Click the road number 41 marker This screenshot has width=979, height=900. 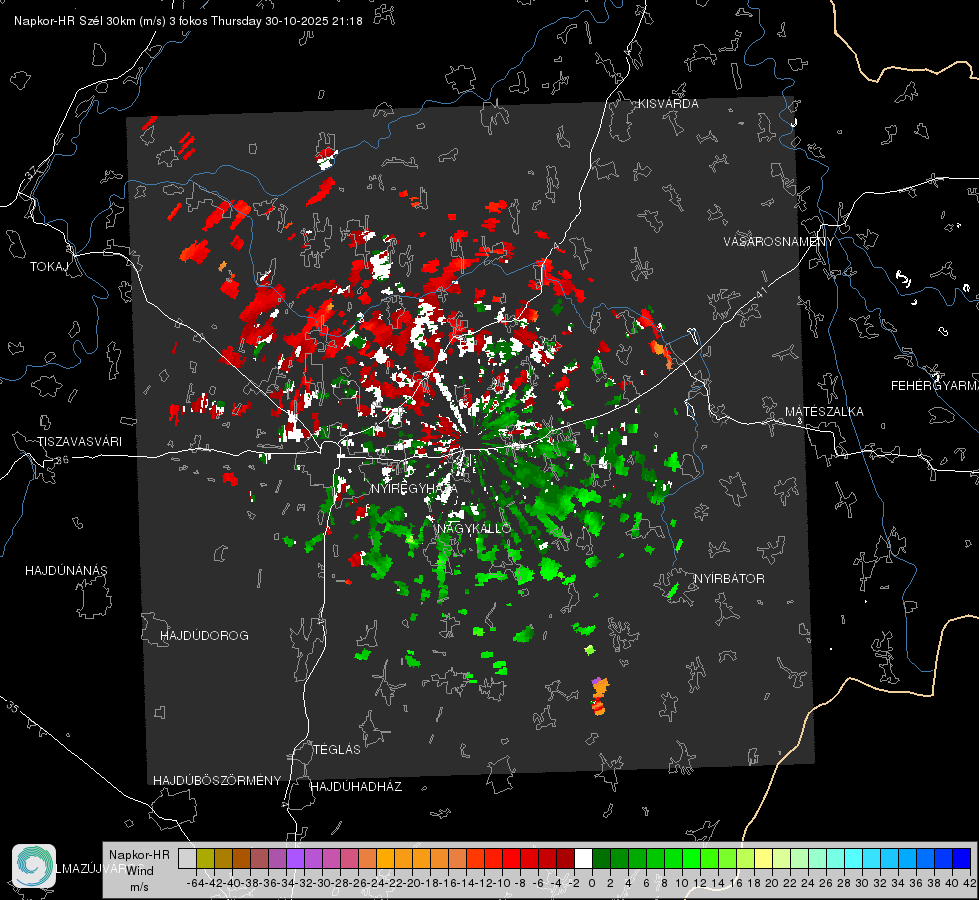click(760, 292)
